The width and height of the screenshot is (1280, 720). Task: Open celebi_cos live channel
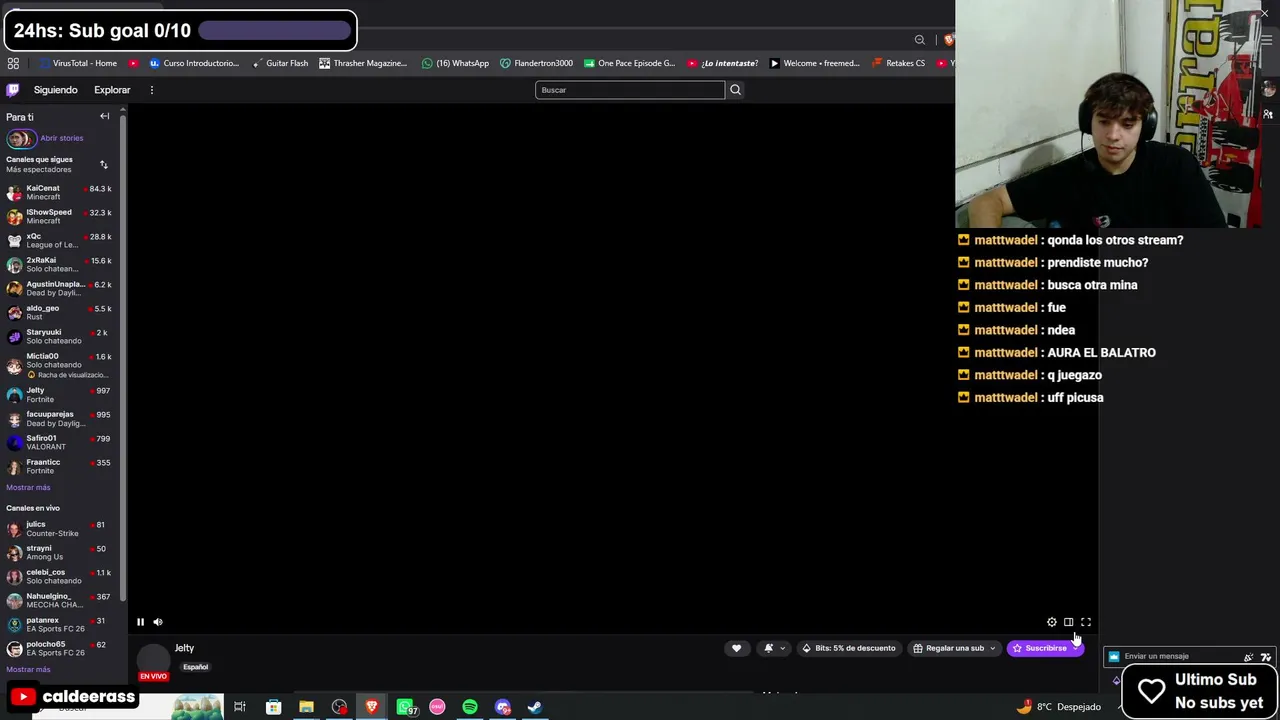pos(60,576)
